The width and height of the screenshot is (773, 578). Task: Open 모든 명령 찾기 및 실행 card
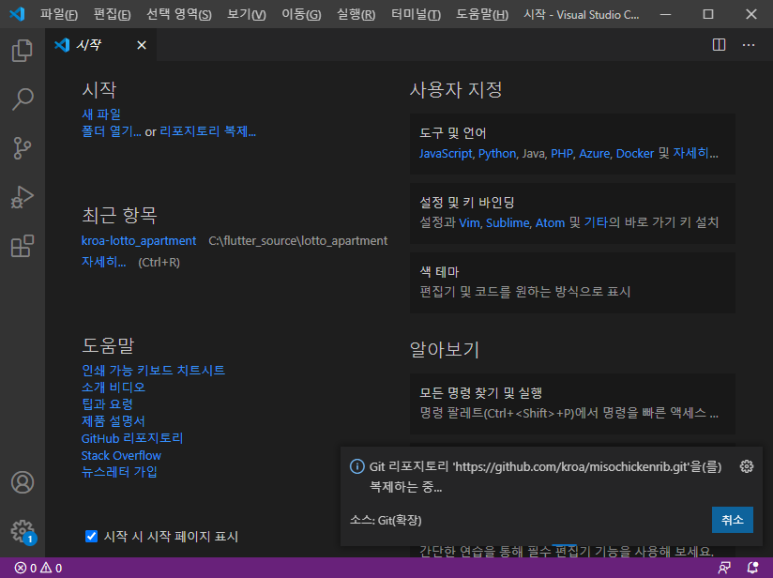coord(572,404)
